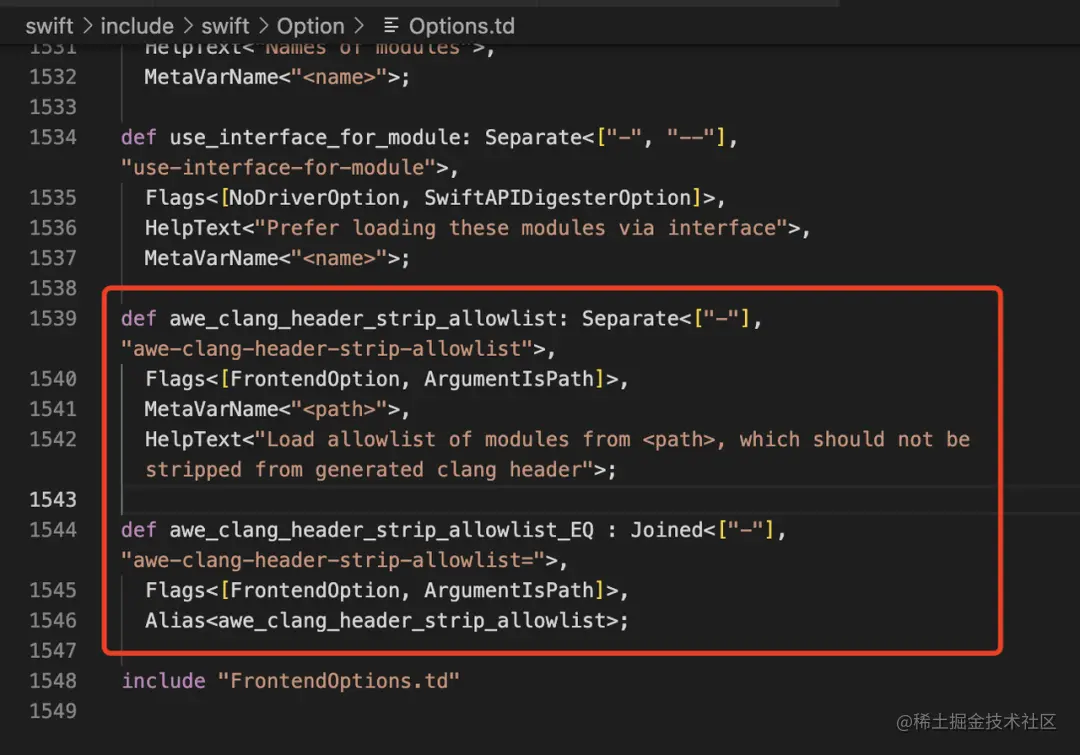
Task: Click 'Separate' keyword on line 1534
Action: tap(533, 137)
